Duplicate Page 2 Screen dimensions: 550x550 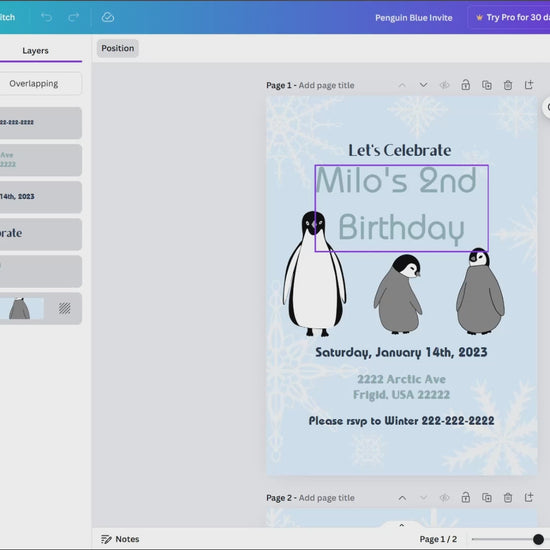coord(487,497)
